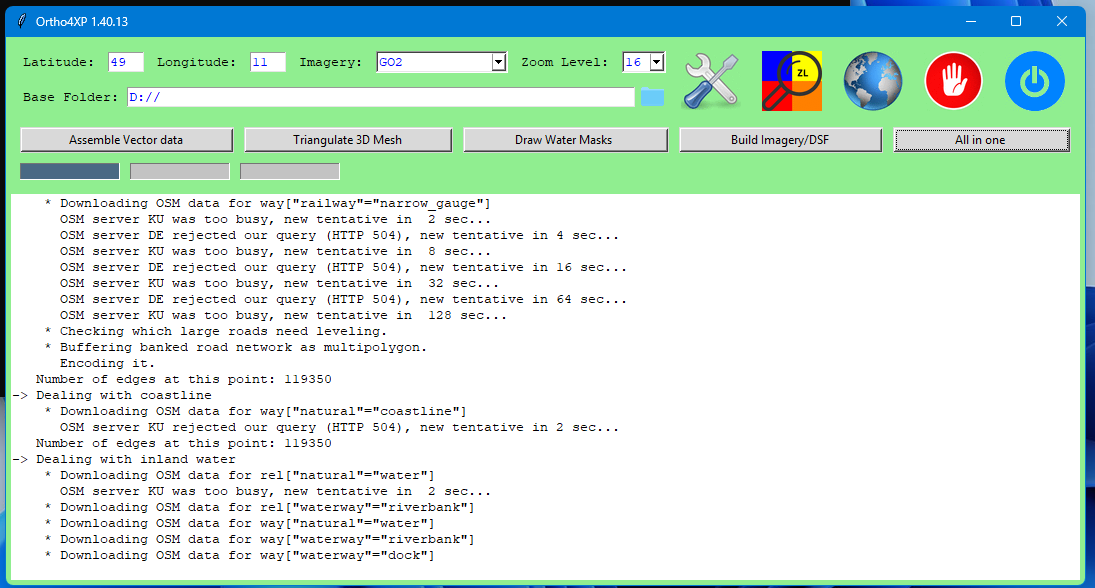Image resolution: width=1095 pixels, height=588 pixels.
Task: Click log line '-> Dealing with coastline'
Action: tap(112, 395)
